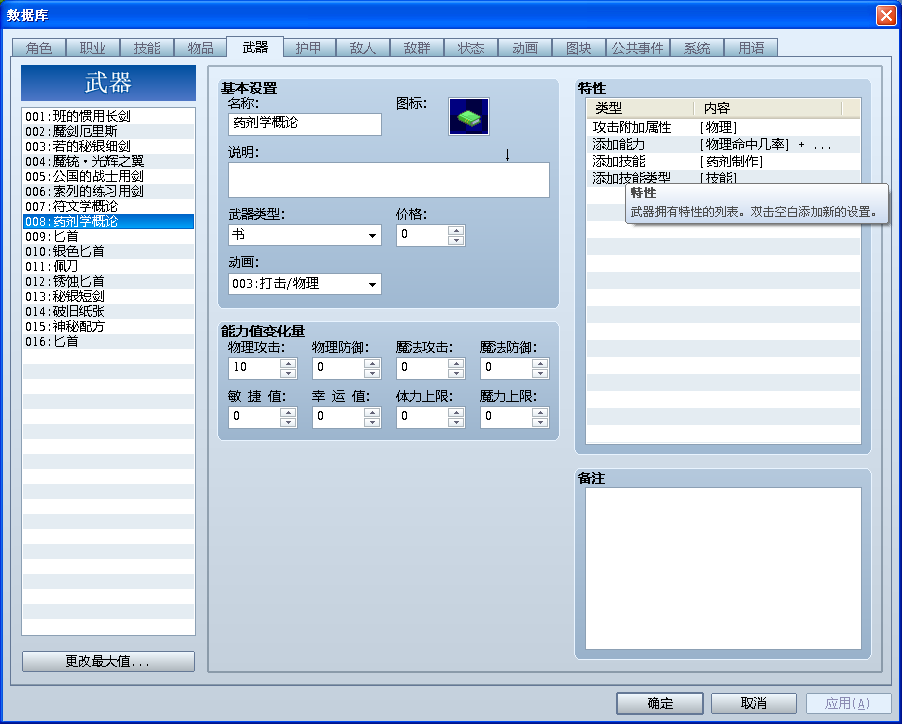Close the 数据库 window
902x724 pixels.
click(886, 15)
